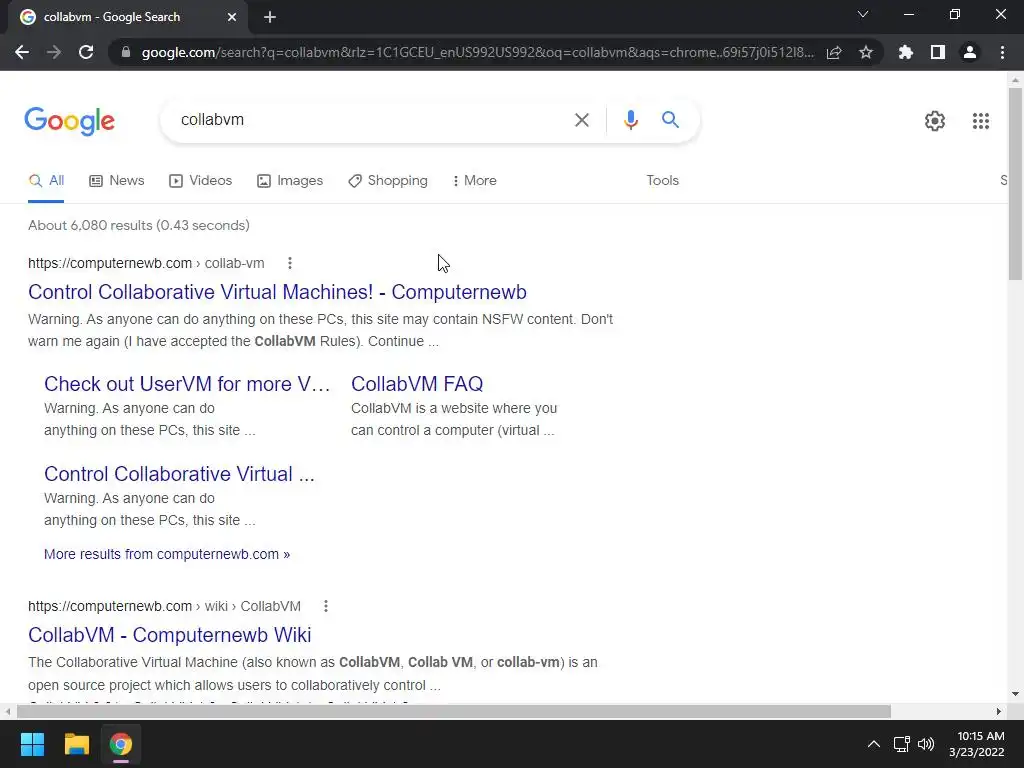Click the About 6,080 results text
The width and height of the screenshot is (1024, 768).
pyautogui.click(x=139, y=225)
